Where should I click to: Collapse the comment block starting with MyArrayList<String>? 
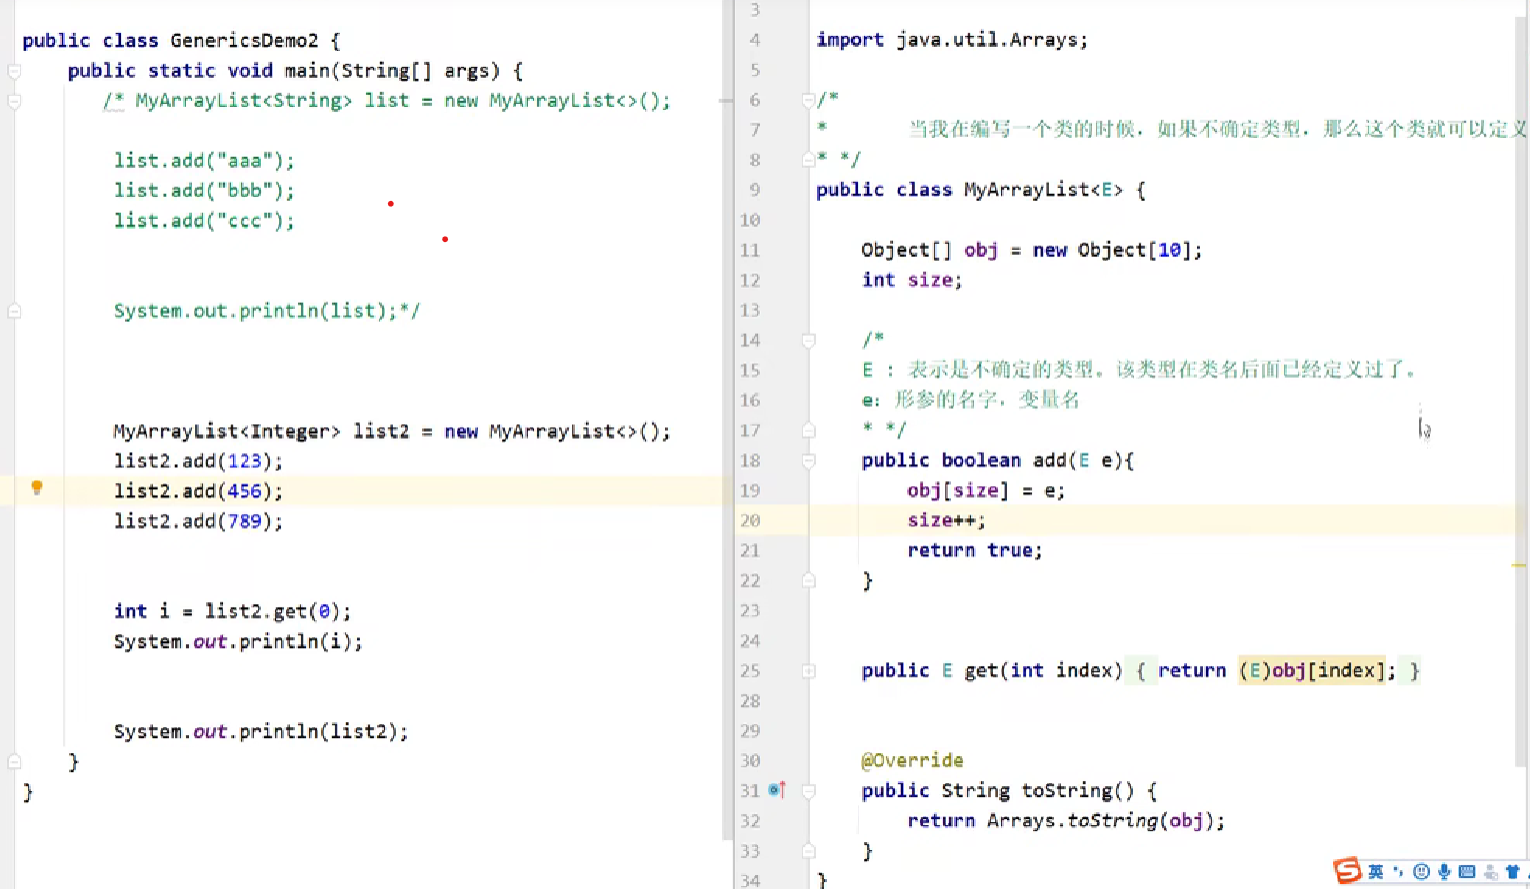click(14, 101)
